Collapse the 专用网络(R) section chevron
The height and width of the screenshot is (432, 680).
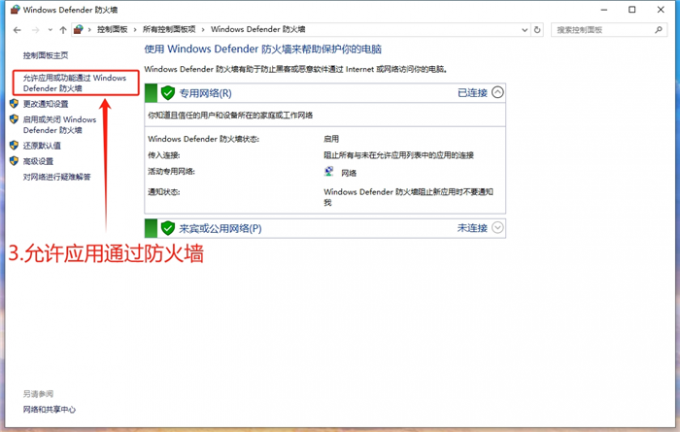tap(498, 92)
